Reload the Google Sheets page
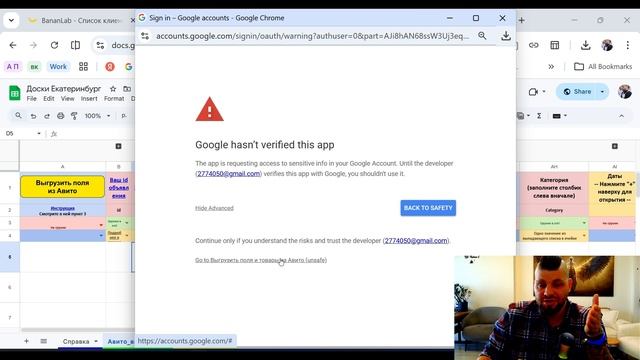 [54, 45]
